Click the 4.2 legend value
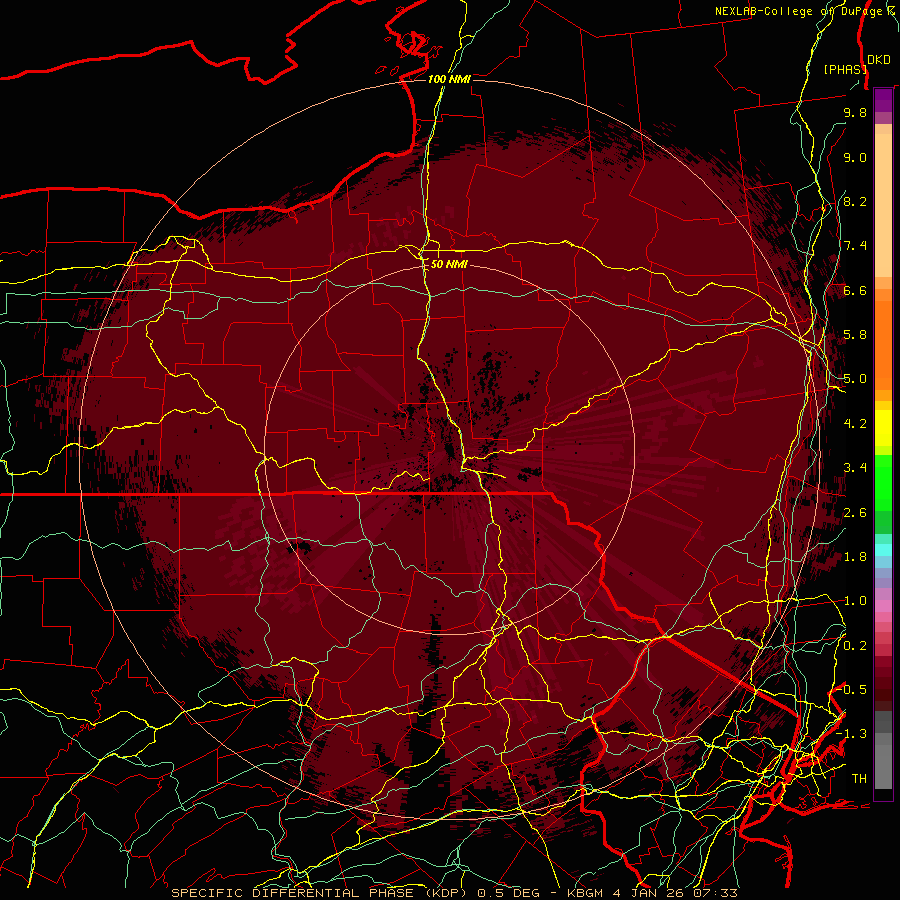900x900 pixels. 855,424
